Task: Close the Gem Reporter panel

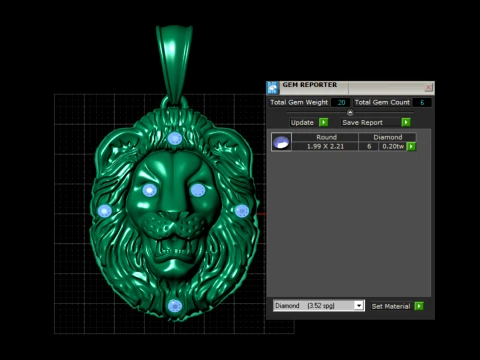Action: pos(428,88)
